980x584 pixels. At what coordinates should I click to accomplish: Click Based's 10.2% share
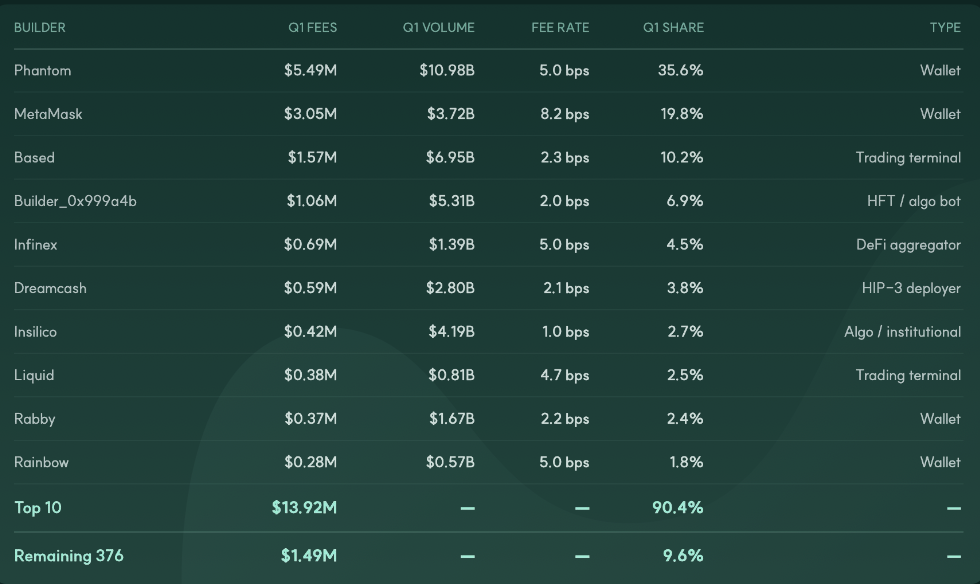coord(682,158)
